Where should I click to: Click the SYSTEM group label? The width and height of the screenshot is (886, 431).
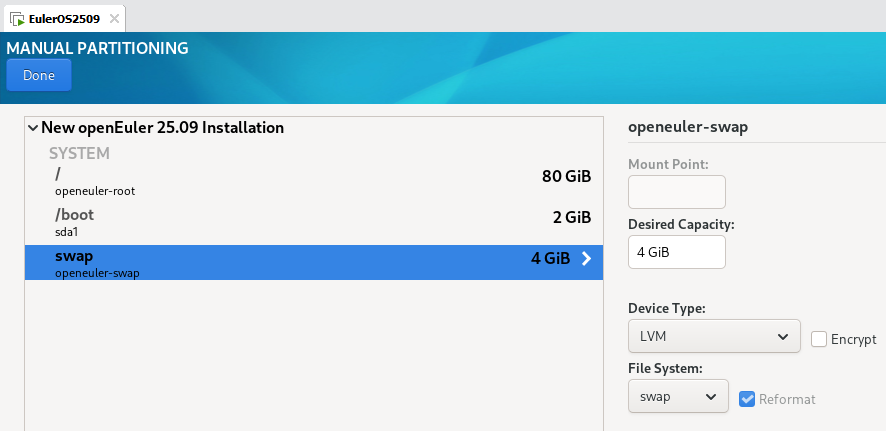79,153
